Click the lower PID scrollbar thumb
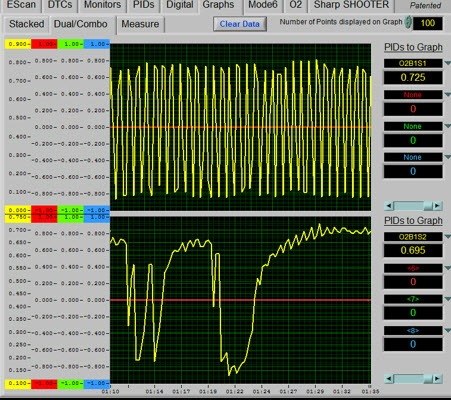This screenshot has width=451, height=400. click(428, 379)
